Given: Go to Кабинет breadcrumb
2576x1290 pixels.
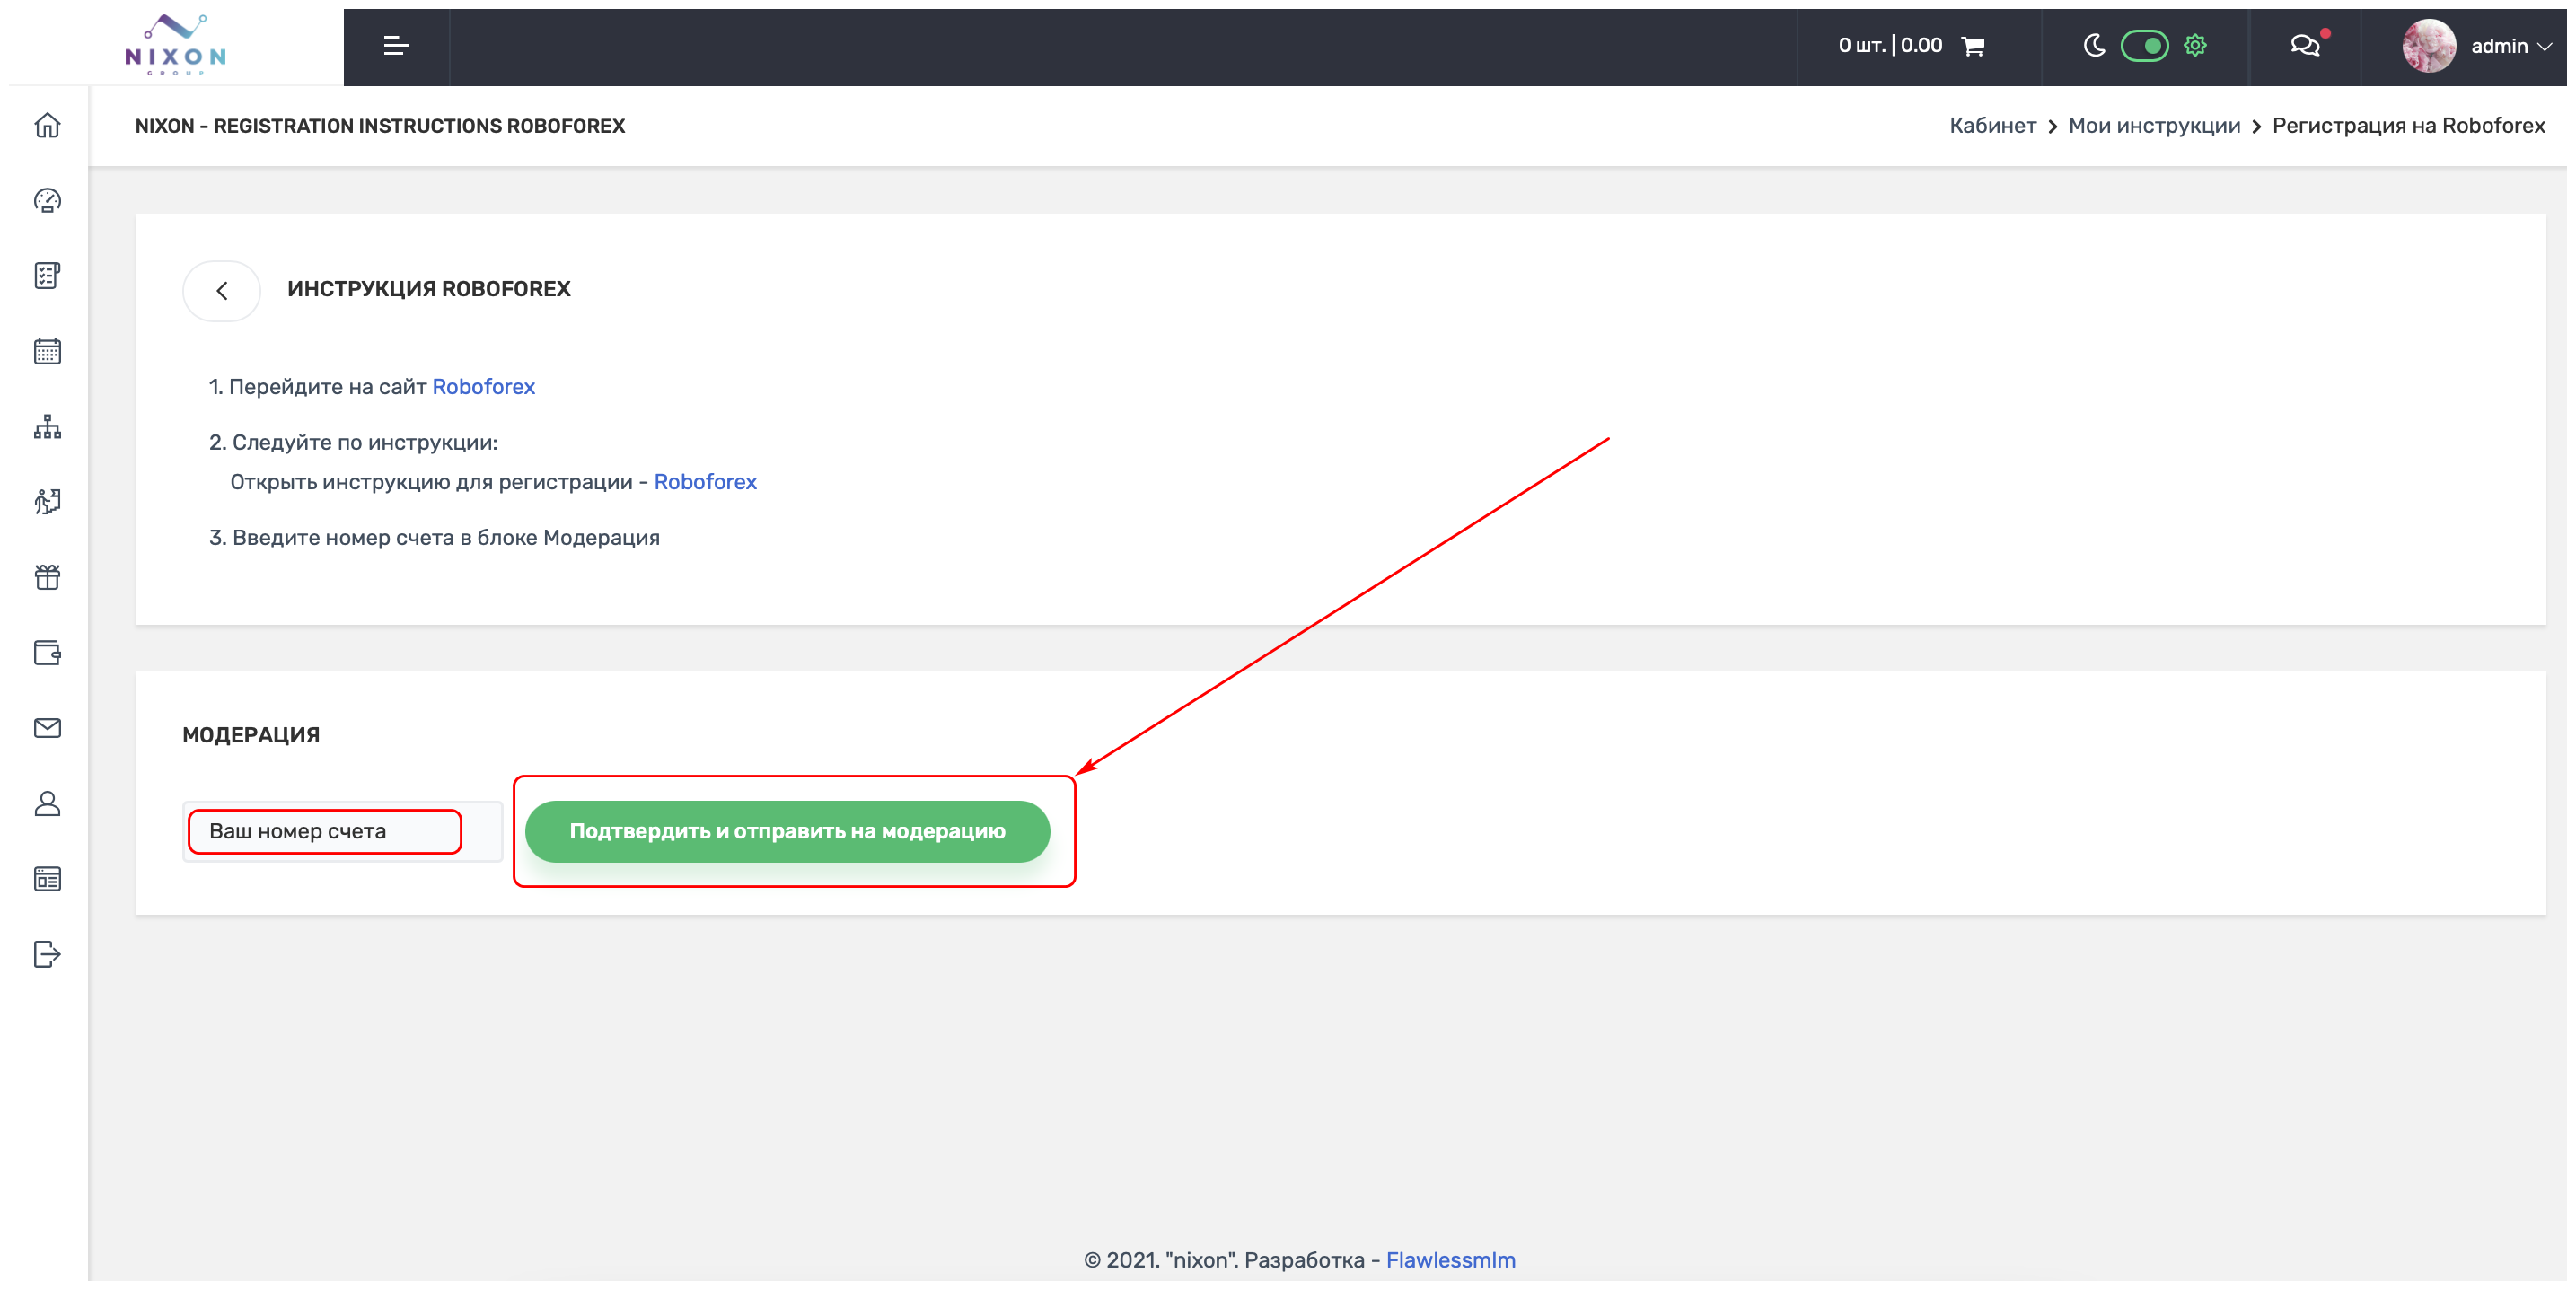Looking at the screenshot, I should pyautogui.click(x=1992, y=126).
